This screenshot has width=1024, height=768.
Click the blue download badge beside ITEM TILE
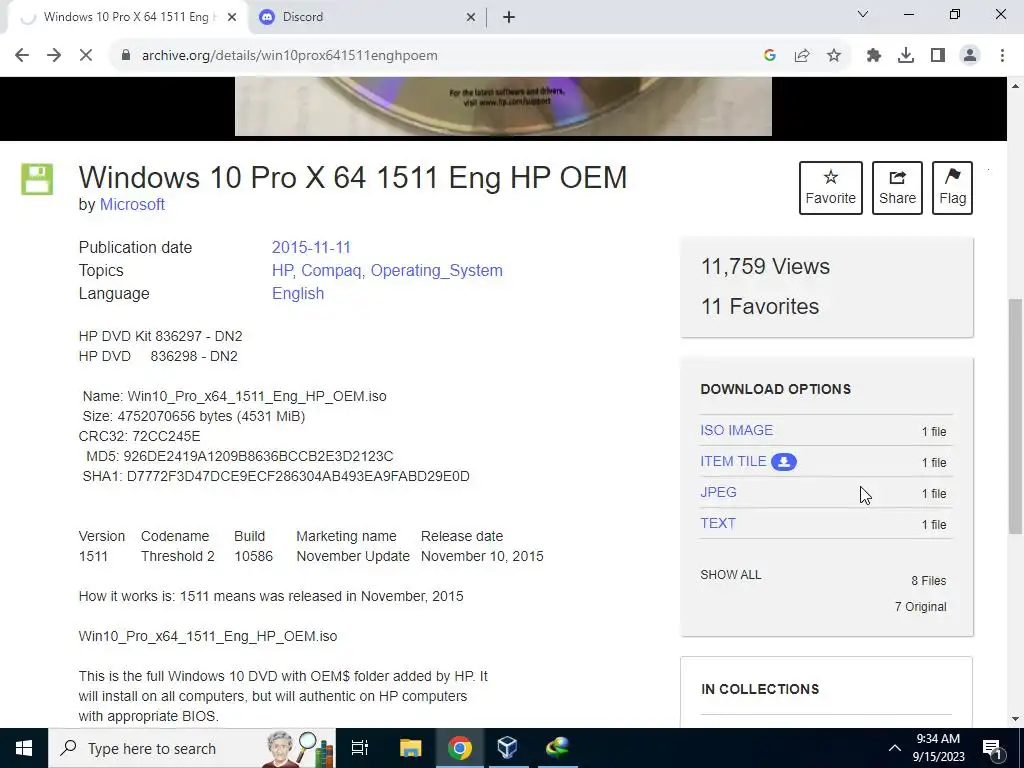pos(784,462)
